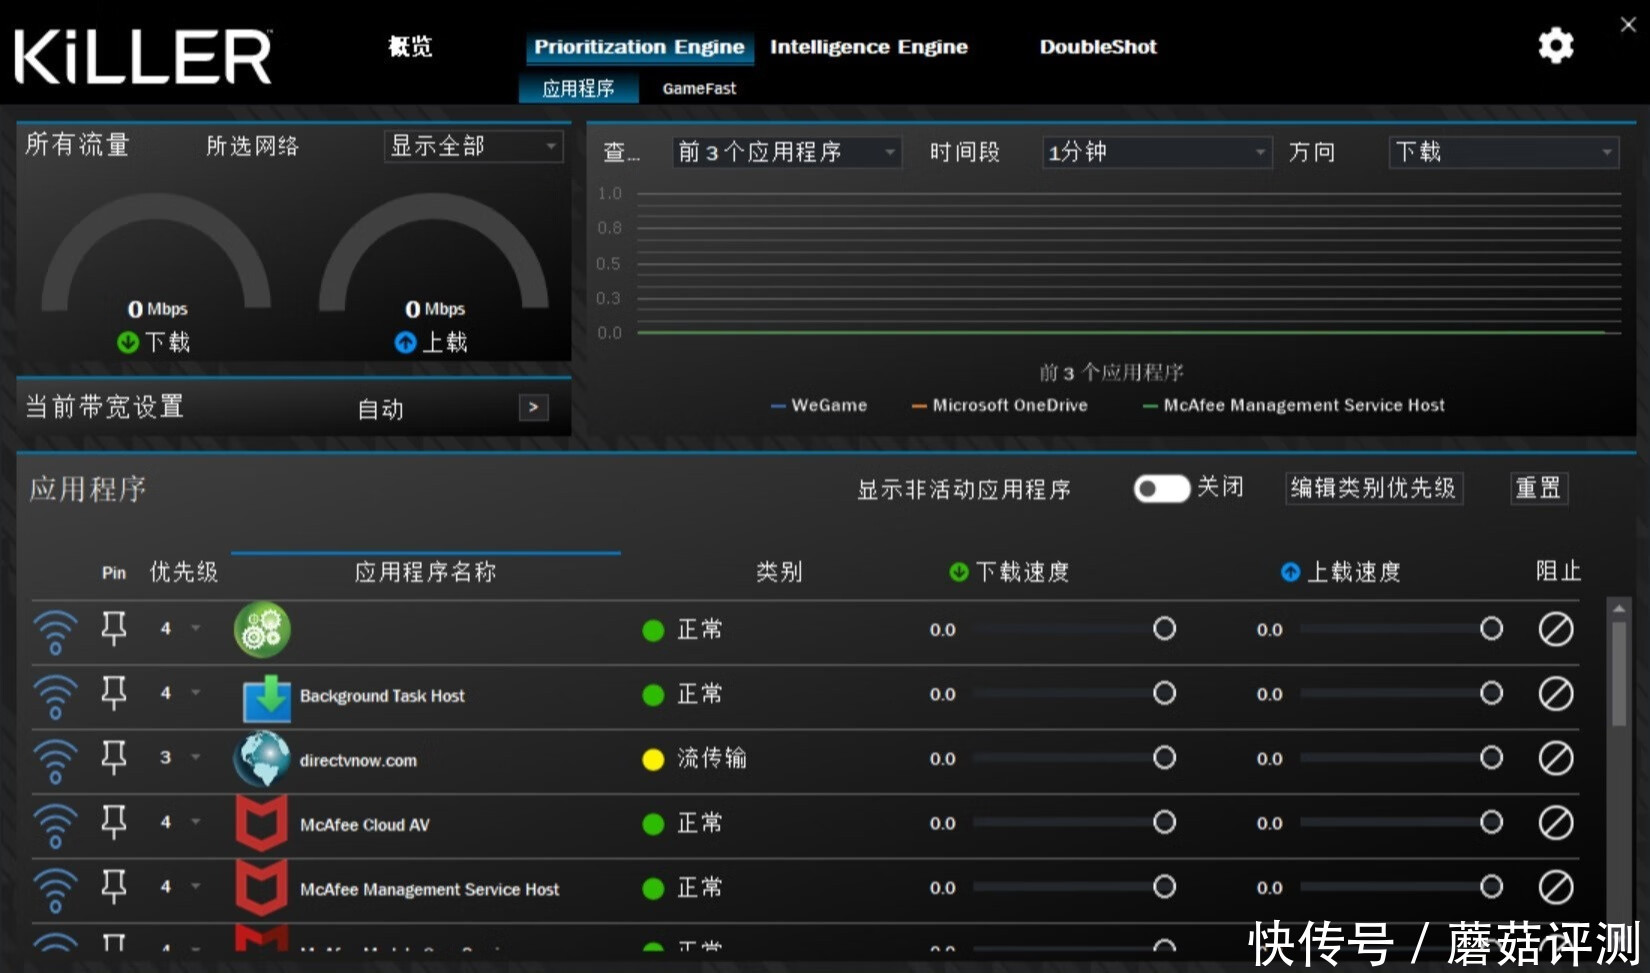Image resolution: width=1650 pixels, height=973 pixels.
Task: Click the KILLER logo
Action: [142, 56]
